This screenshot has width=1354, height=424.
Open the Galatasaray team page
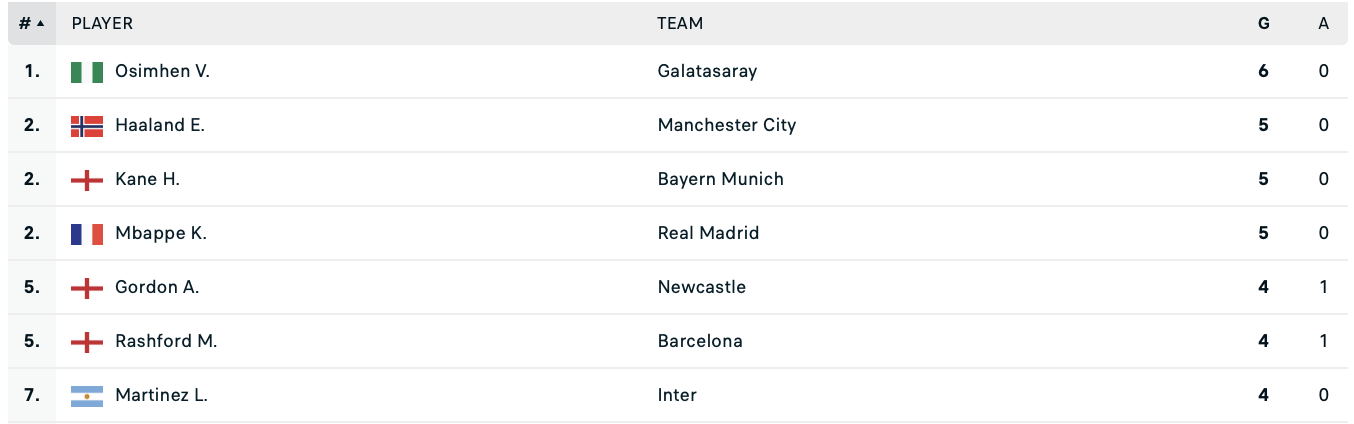tap(707, 72)
